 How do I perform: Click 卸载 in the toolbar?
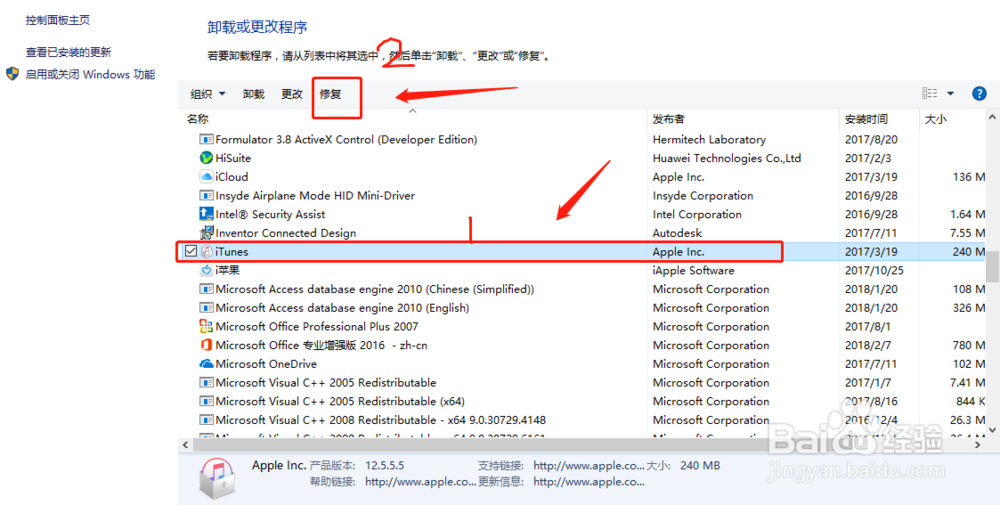pos(253,94)
